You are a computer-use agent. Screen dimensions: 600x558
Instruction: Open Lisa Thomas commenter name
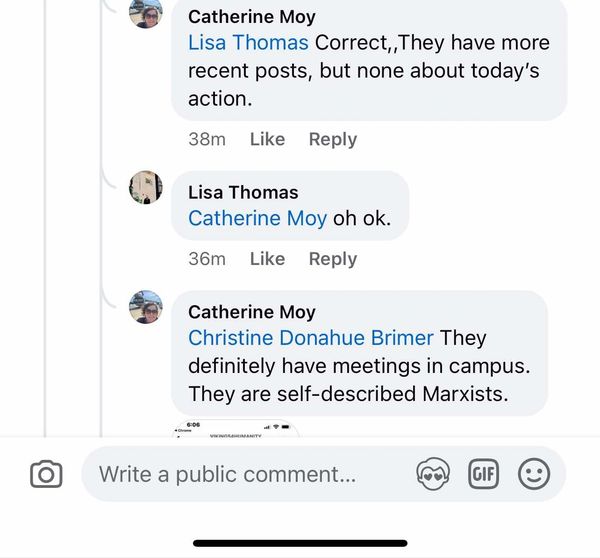pyautogui.click(x=243, y=192)
